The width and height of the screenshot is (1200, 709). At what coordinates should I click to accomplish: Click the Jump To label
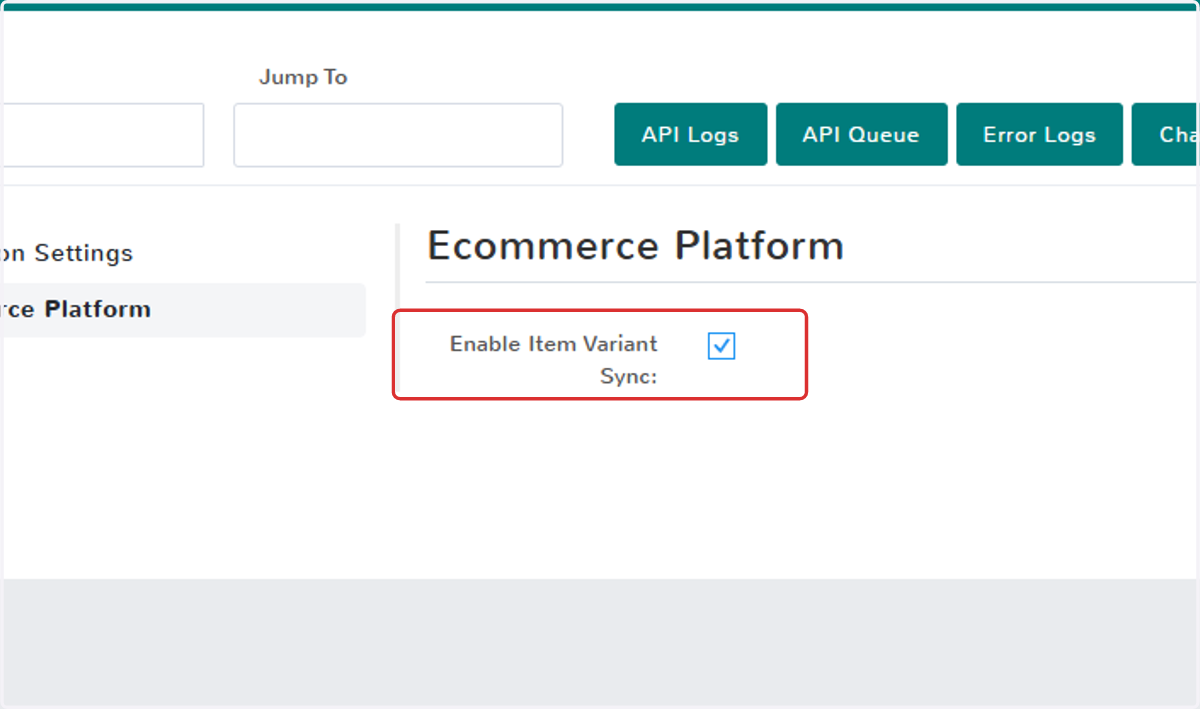[303, 77]
